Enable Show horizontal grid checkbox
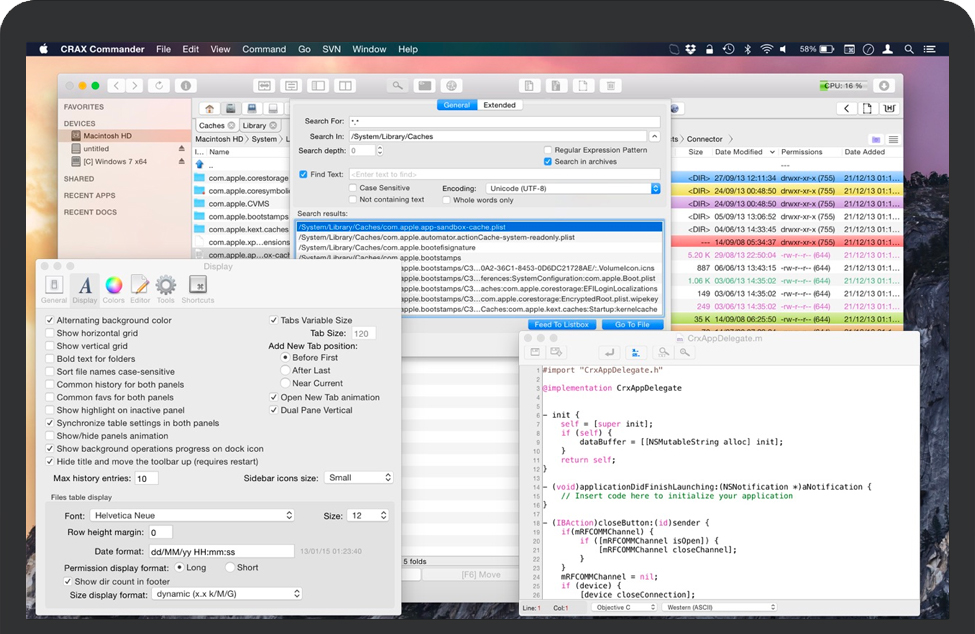This screenshot has height=634, width=975. click(50, 333)
